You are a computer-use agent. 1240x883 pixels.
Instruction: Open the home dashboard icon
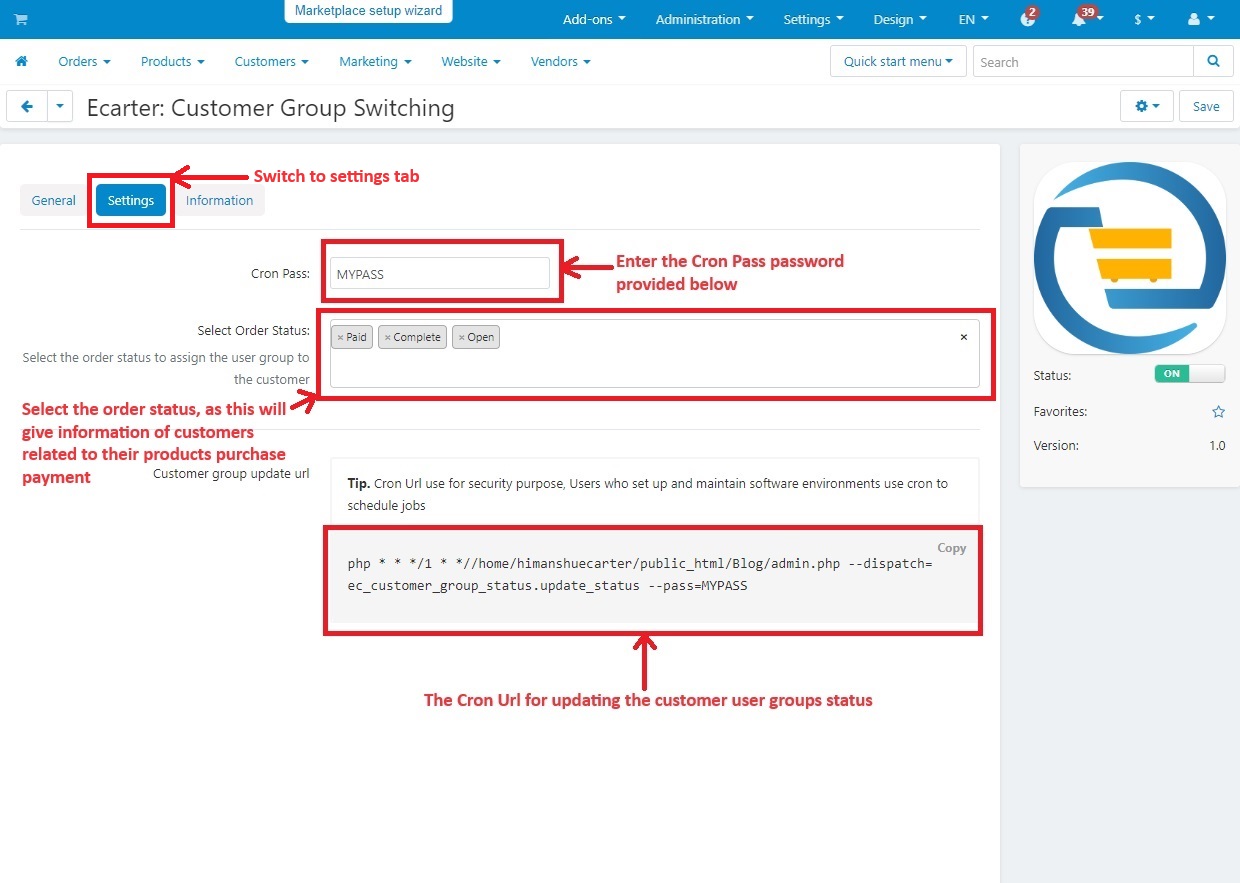point(21,61)
